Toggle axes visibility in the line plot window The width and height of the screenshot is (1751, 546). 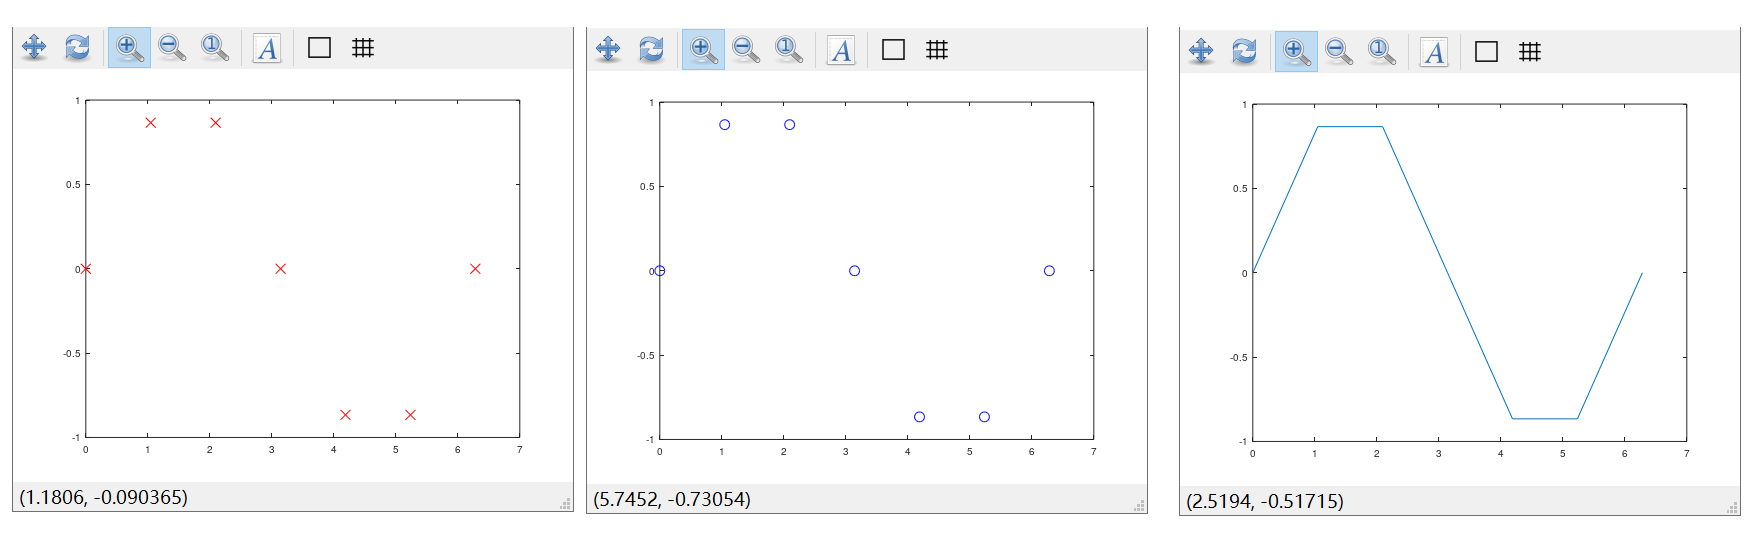pyautogui.click(x=1486, y=51)
